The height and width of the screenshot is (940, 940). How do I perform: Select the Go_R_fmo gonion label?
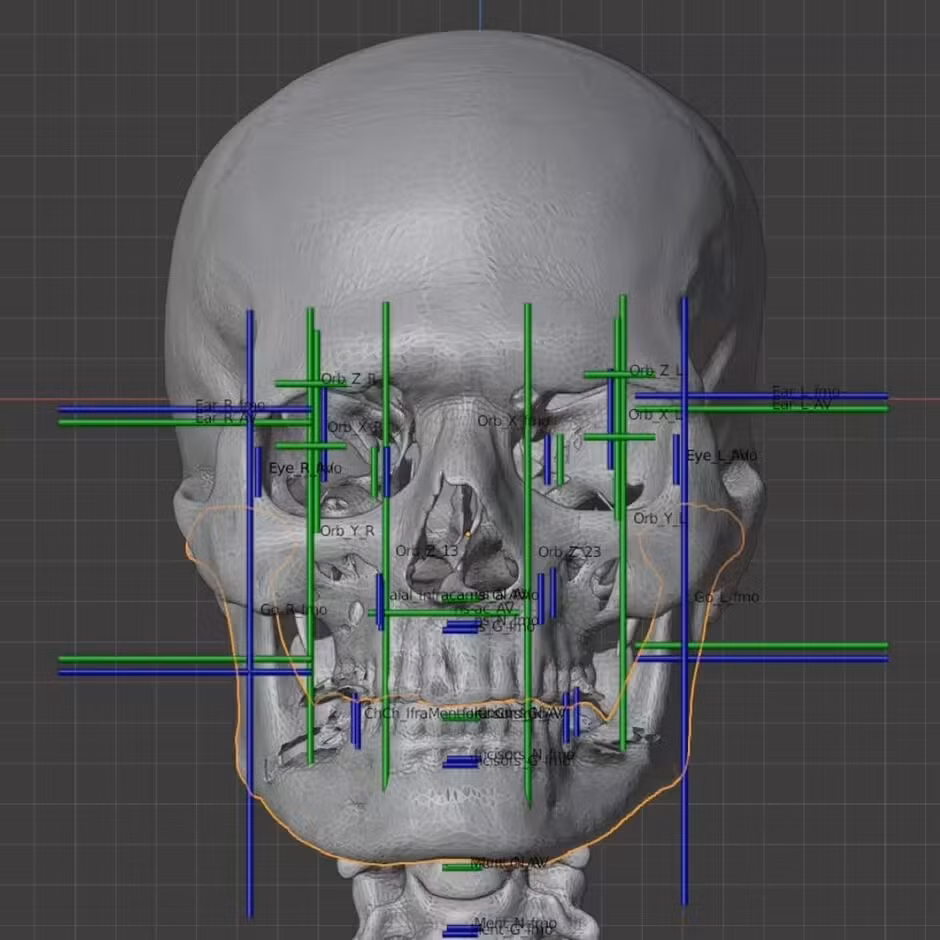[x=293, y=609]
